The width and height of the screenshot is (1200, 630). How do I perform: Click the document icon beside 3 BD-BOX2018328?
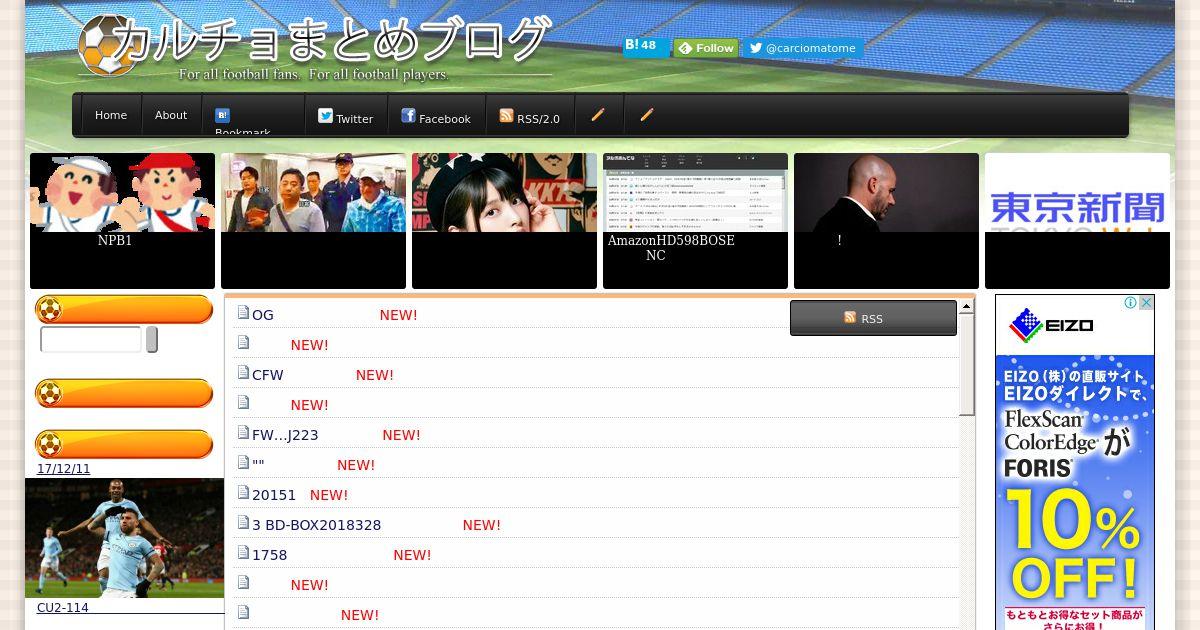click(x=243, y=523)
